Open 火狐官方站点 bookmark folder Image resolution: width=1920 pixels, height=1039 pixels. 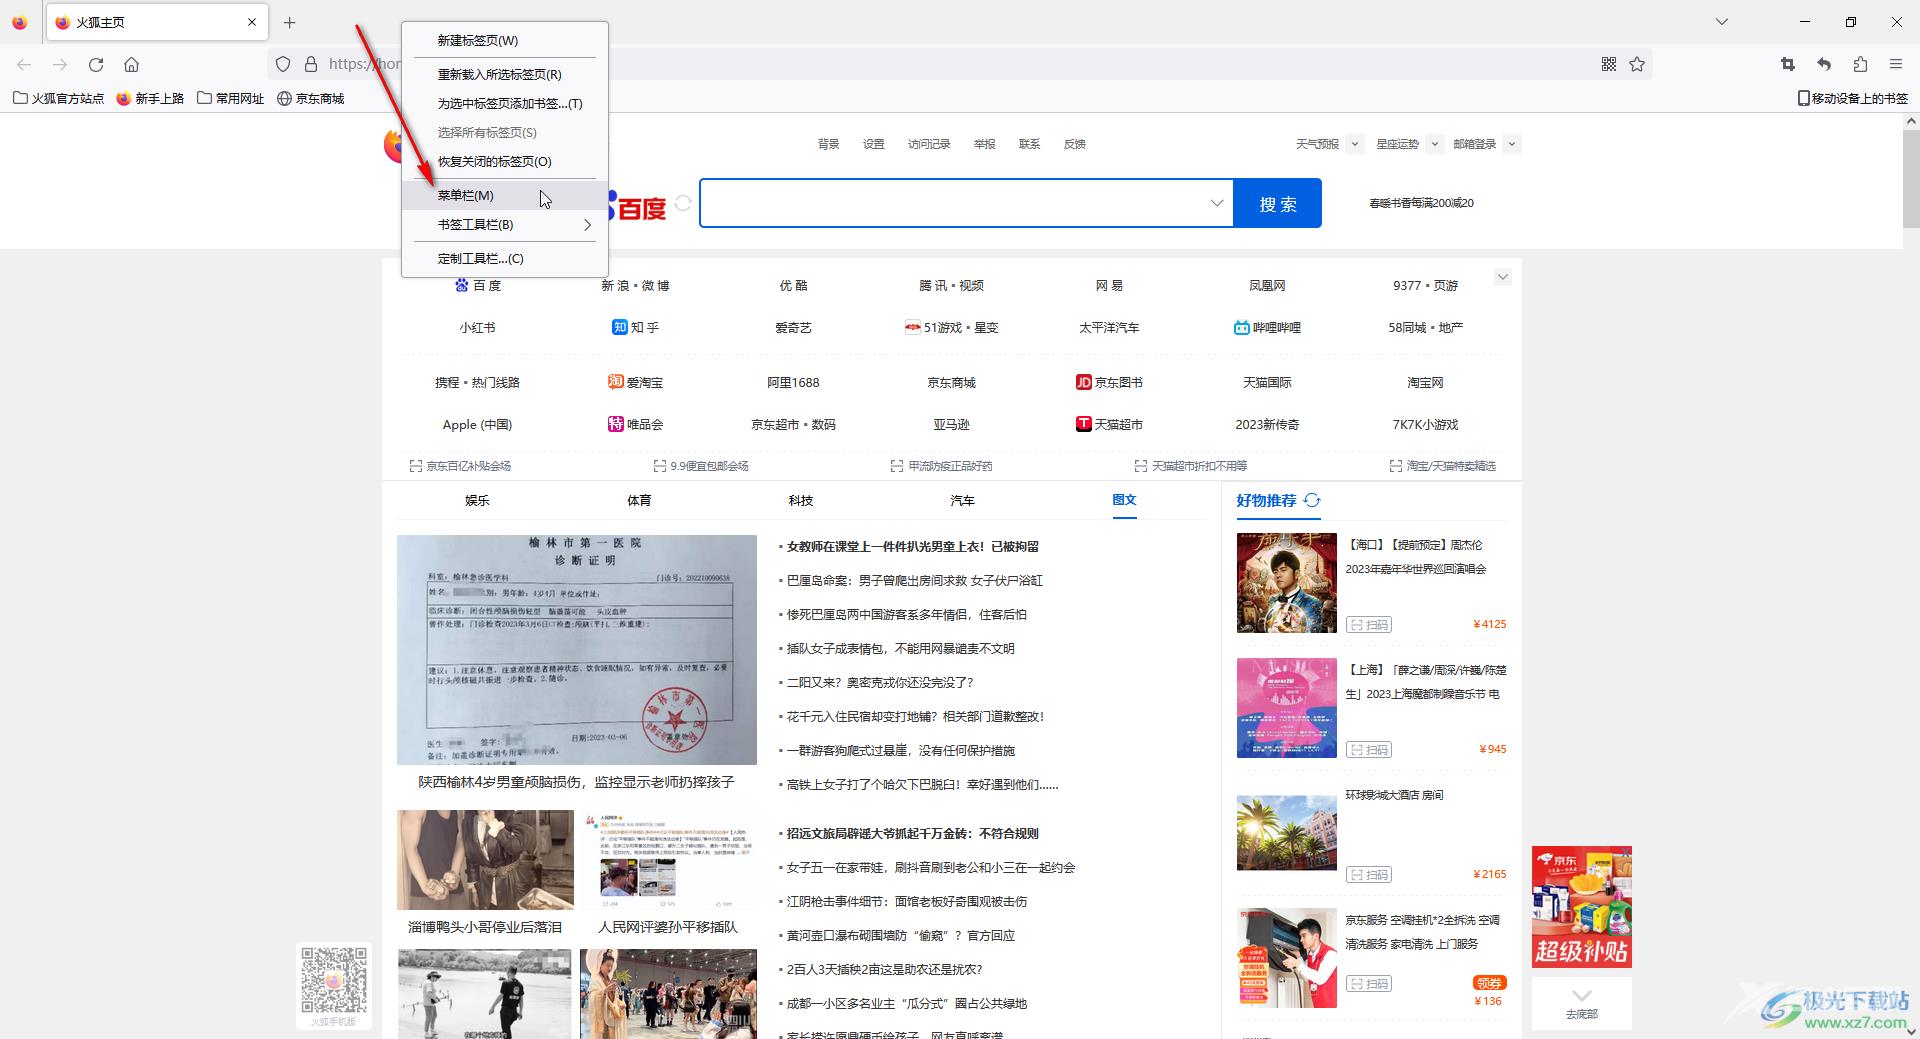[58, 98]
